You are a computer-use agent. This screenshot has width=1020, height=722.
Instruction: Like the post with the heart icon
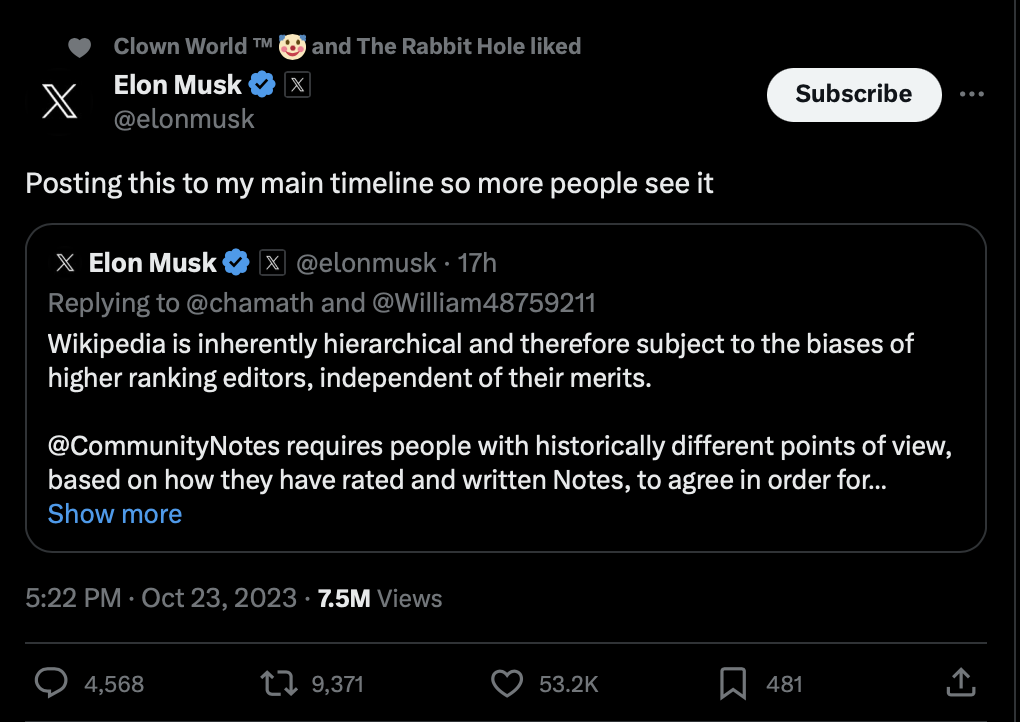point(509,683)
